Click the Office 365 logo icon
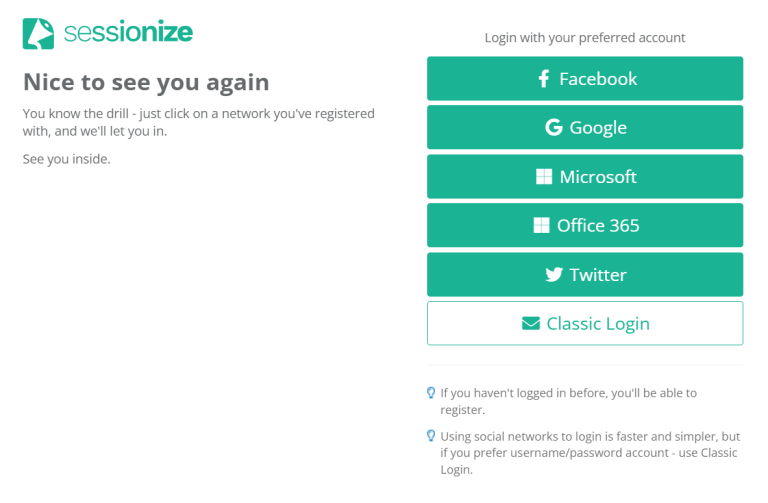This screenshot has height=503, width=768. tap(541, 226)
